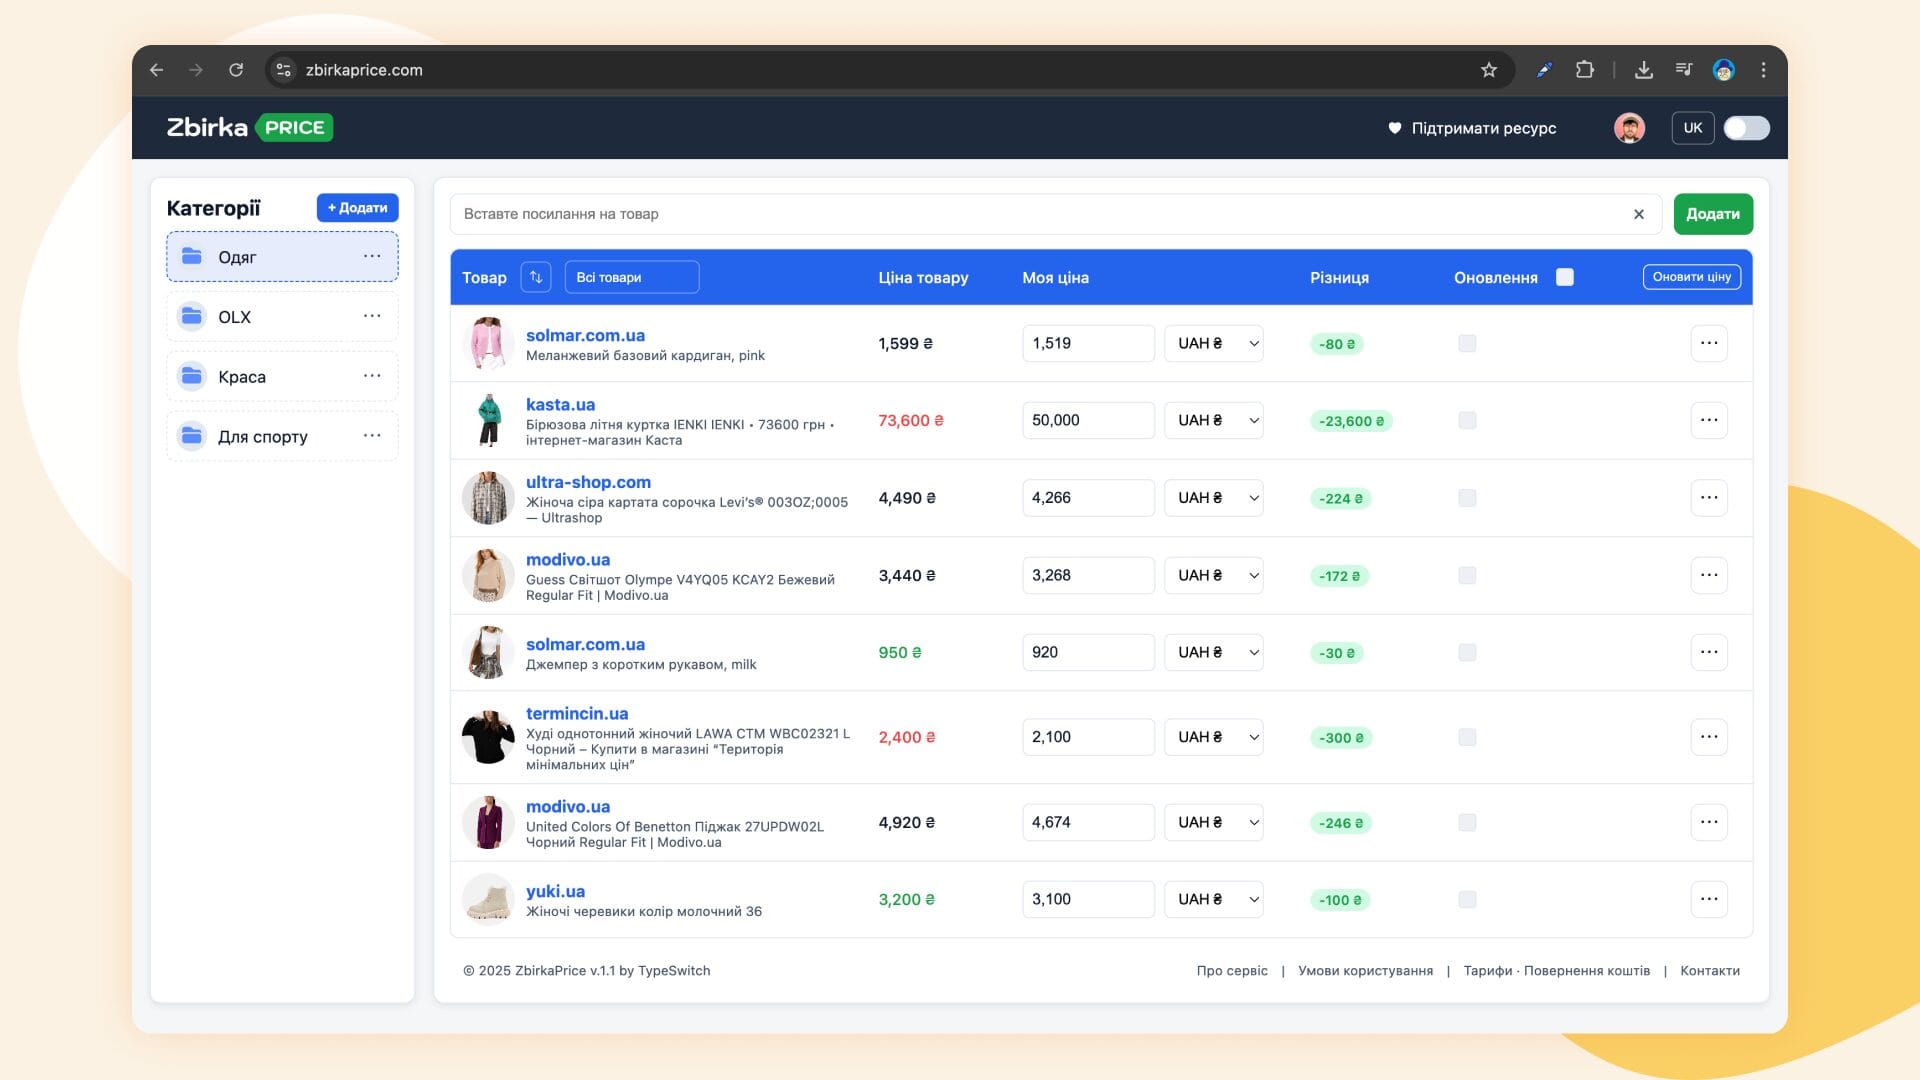Click the browser downloads icon

(x=1643, y=70)
